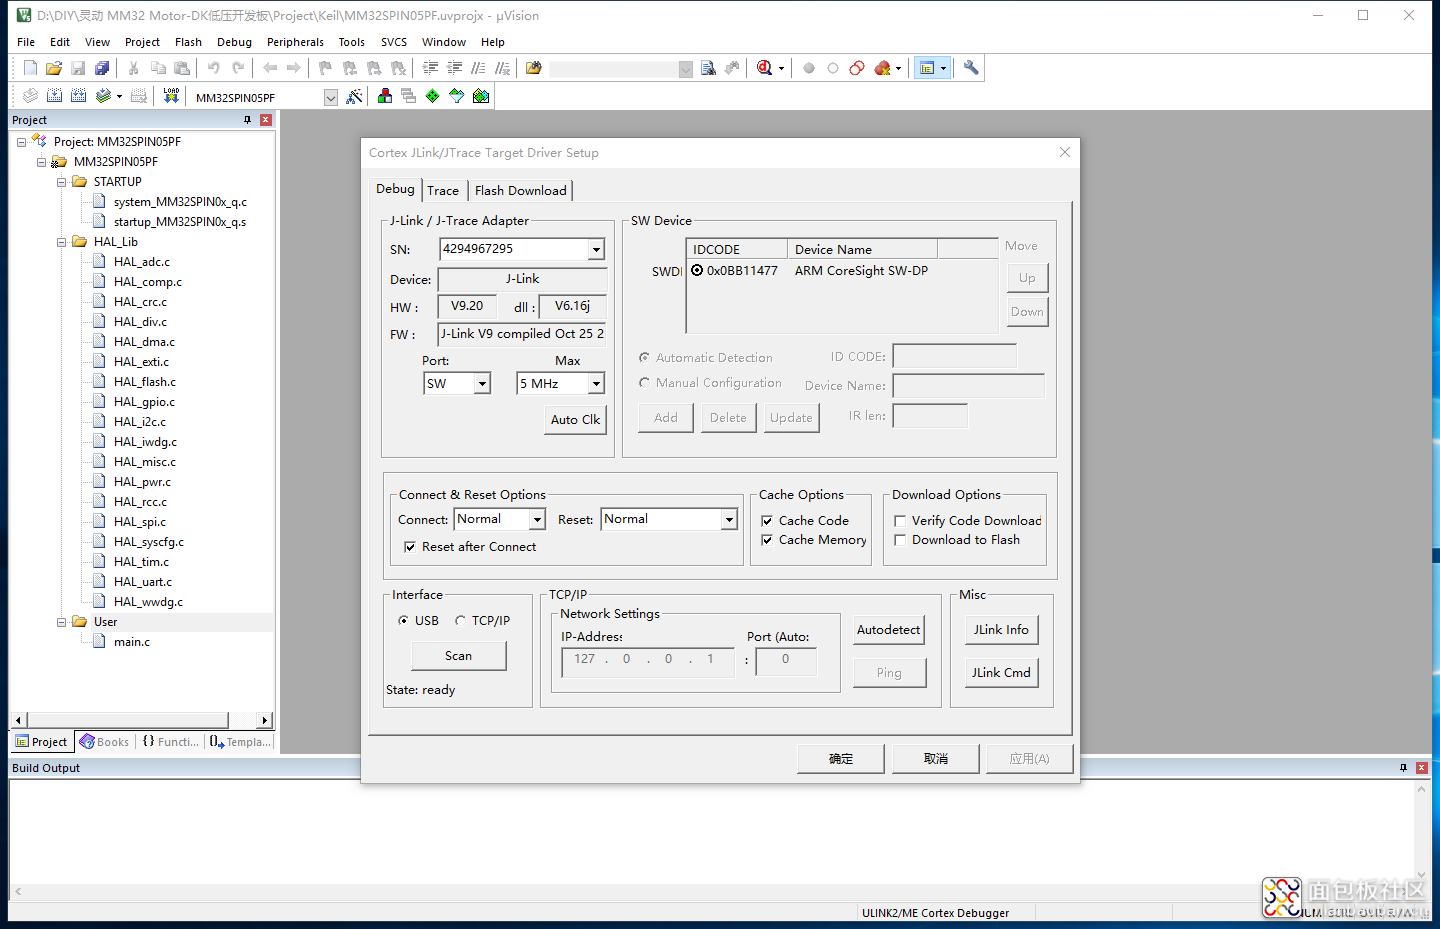Click the Window layout toolbar icon
Viewport: 1440px width, 929px height.
[x=927, y=68]
